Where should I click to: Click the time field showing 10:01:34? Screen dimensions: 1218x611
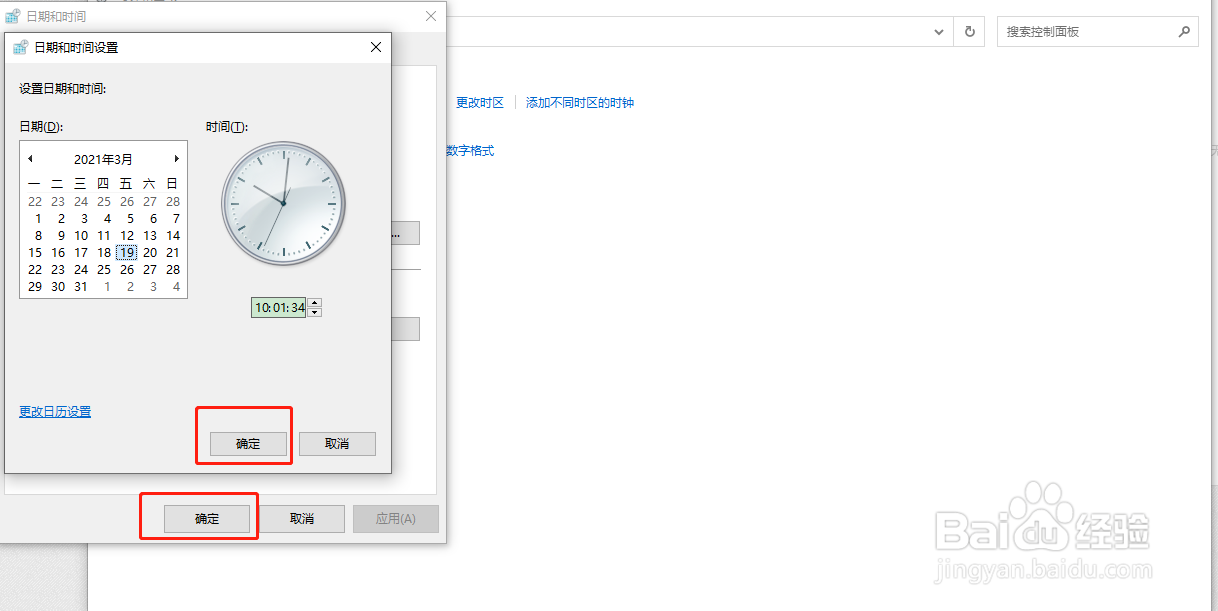pos(280,307)
